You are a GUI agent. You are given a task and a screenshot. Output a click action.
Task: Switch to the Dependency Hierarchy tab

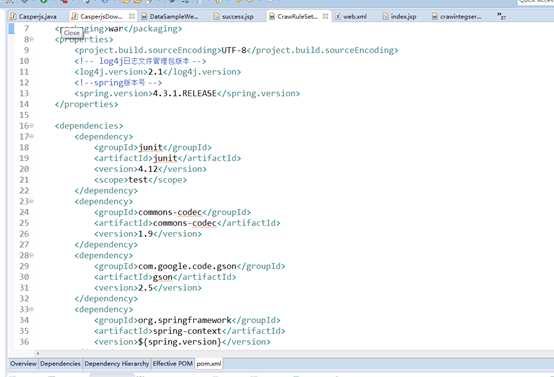pos(117,364)
